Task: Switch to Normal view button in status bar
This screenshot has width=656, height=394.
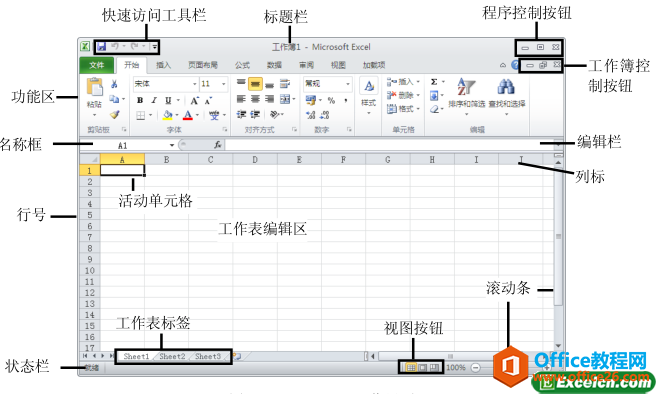Action: pos(411,368)
